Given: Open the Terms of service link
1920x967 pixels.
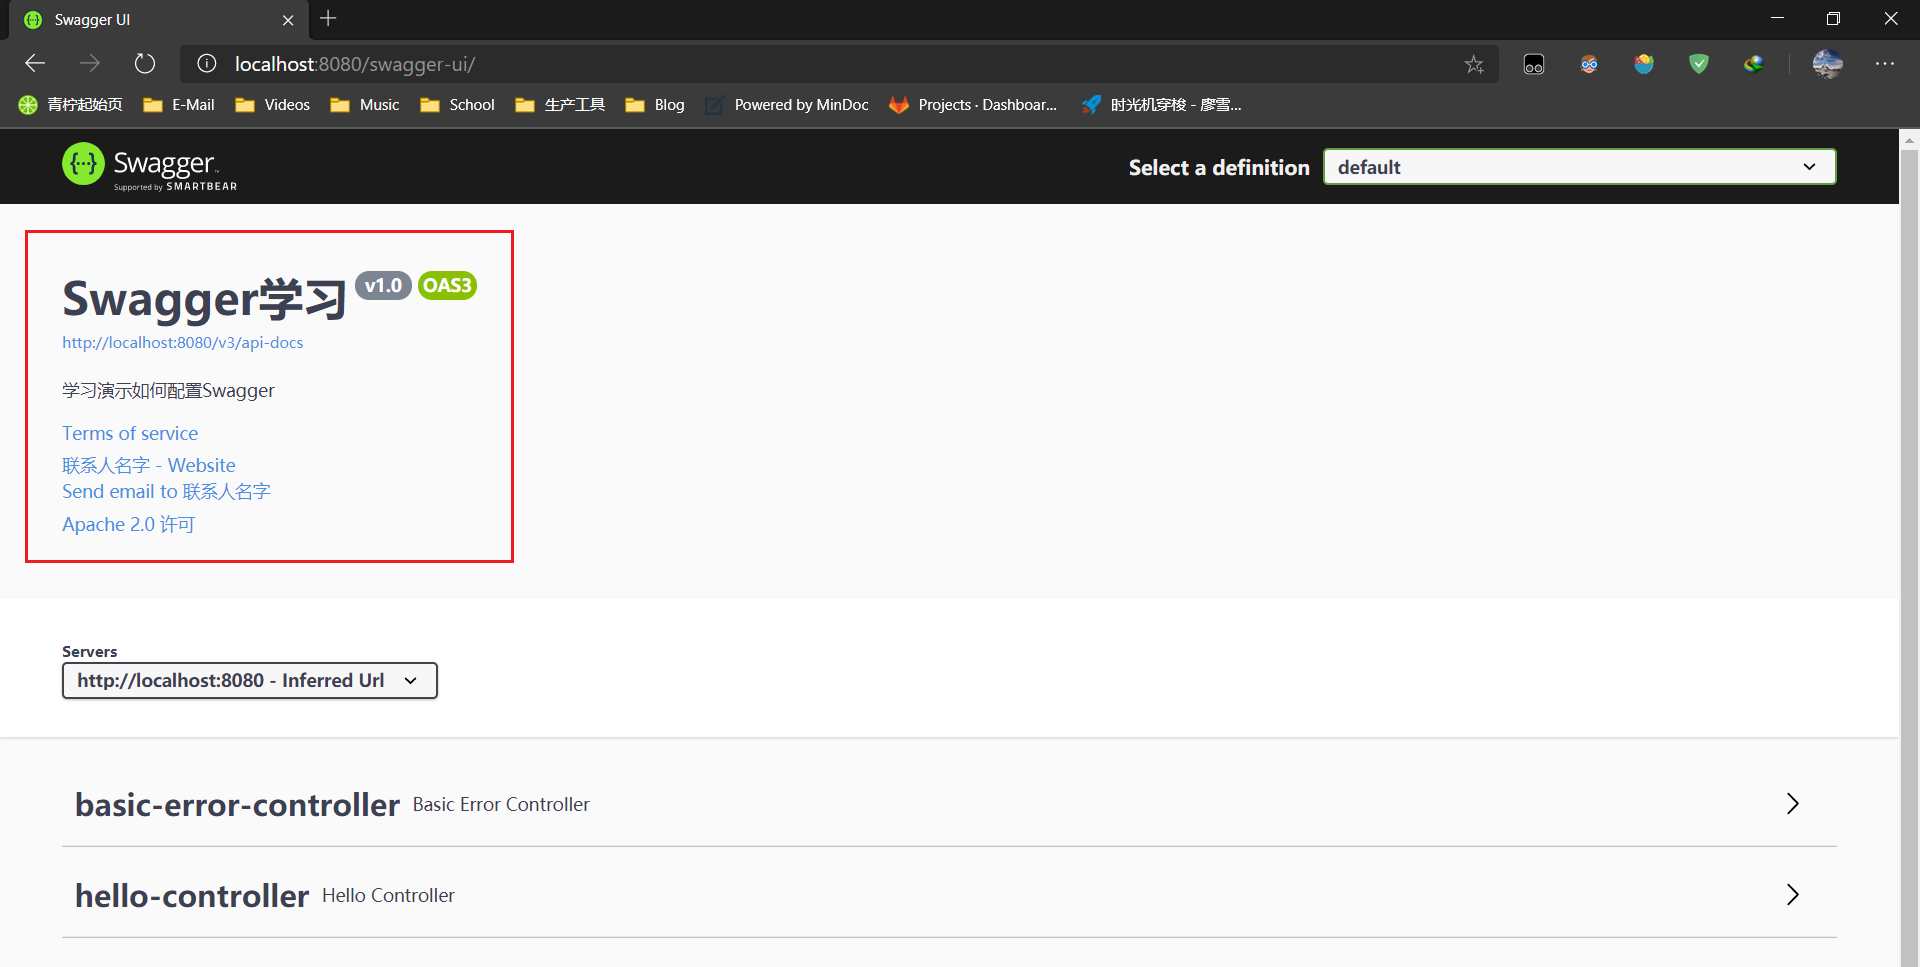Looking at the screenshot, I should click(130, 433).
